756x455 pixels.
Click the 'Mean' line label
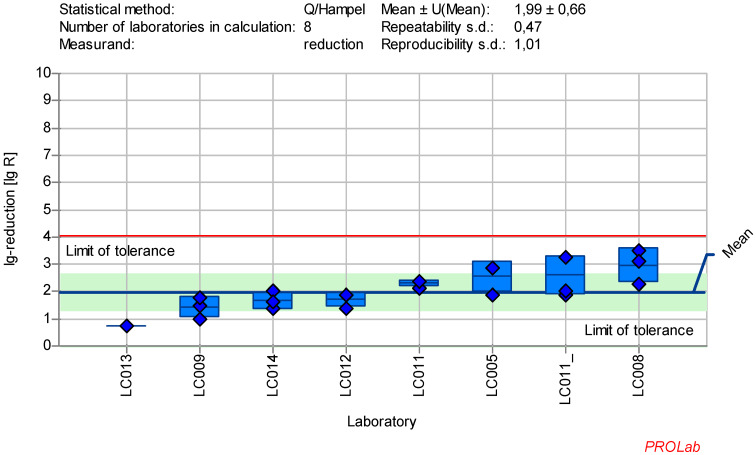point(737,243)
